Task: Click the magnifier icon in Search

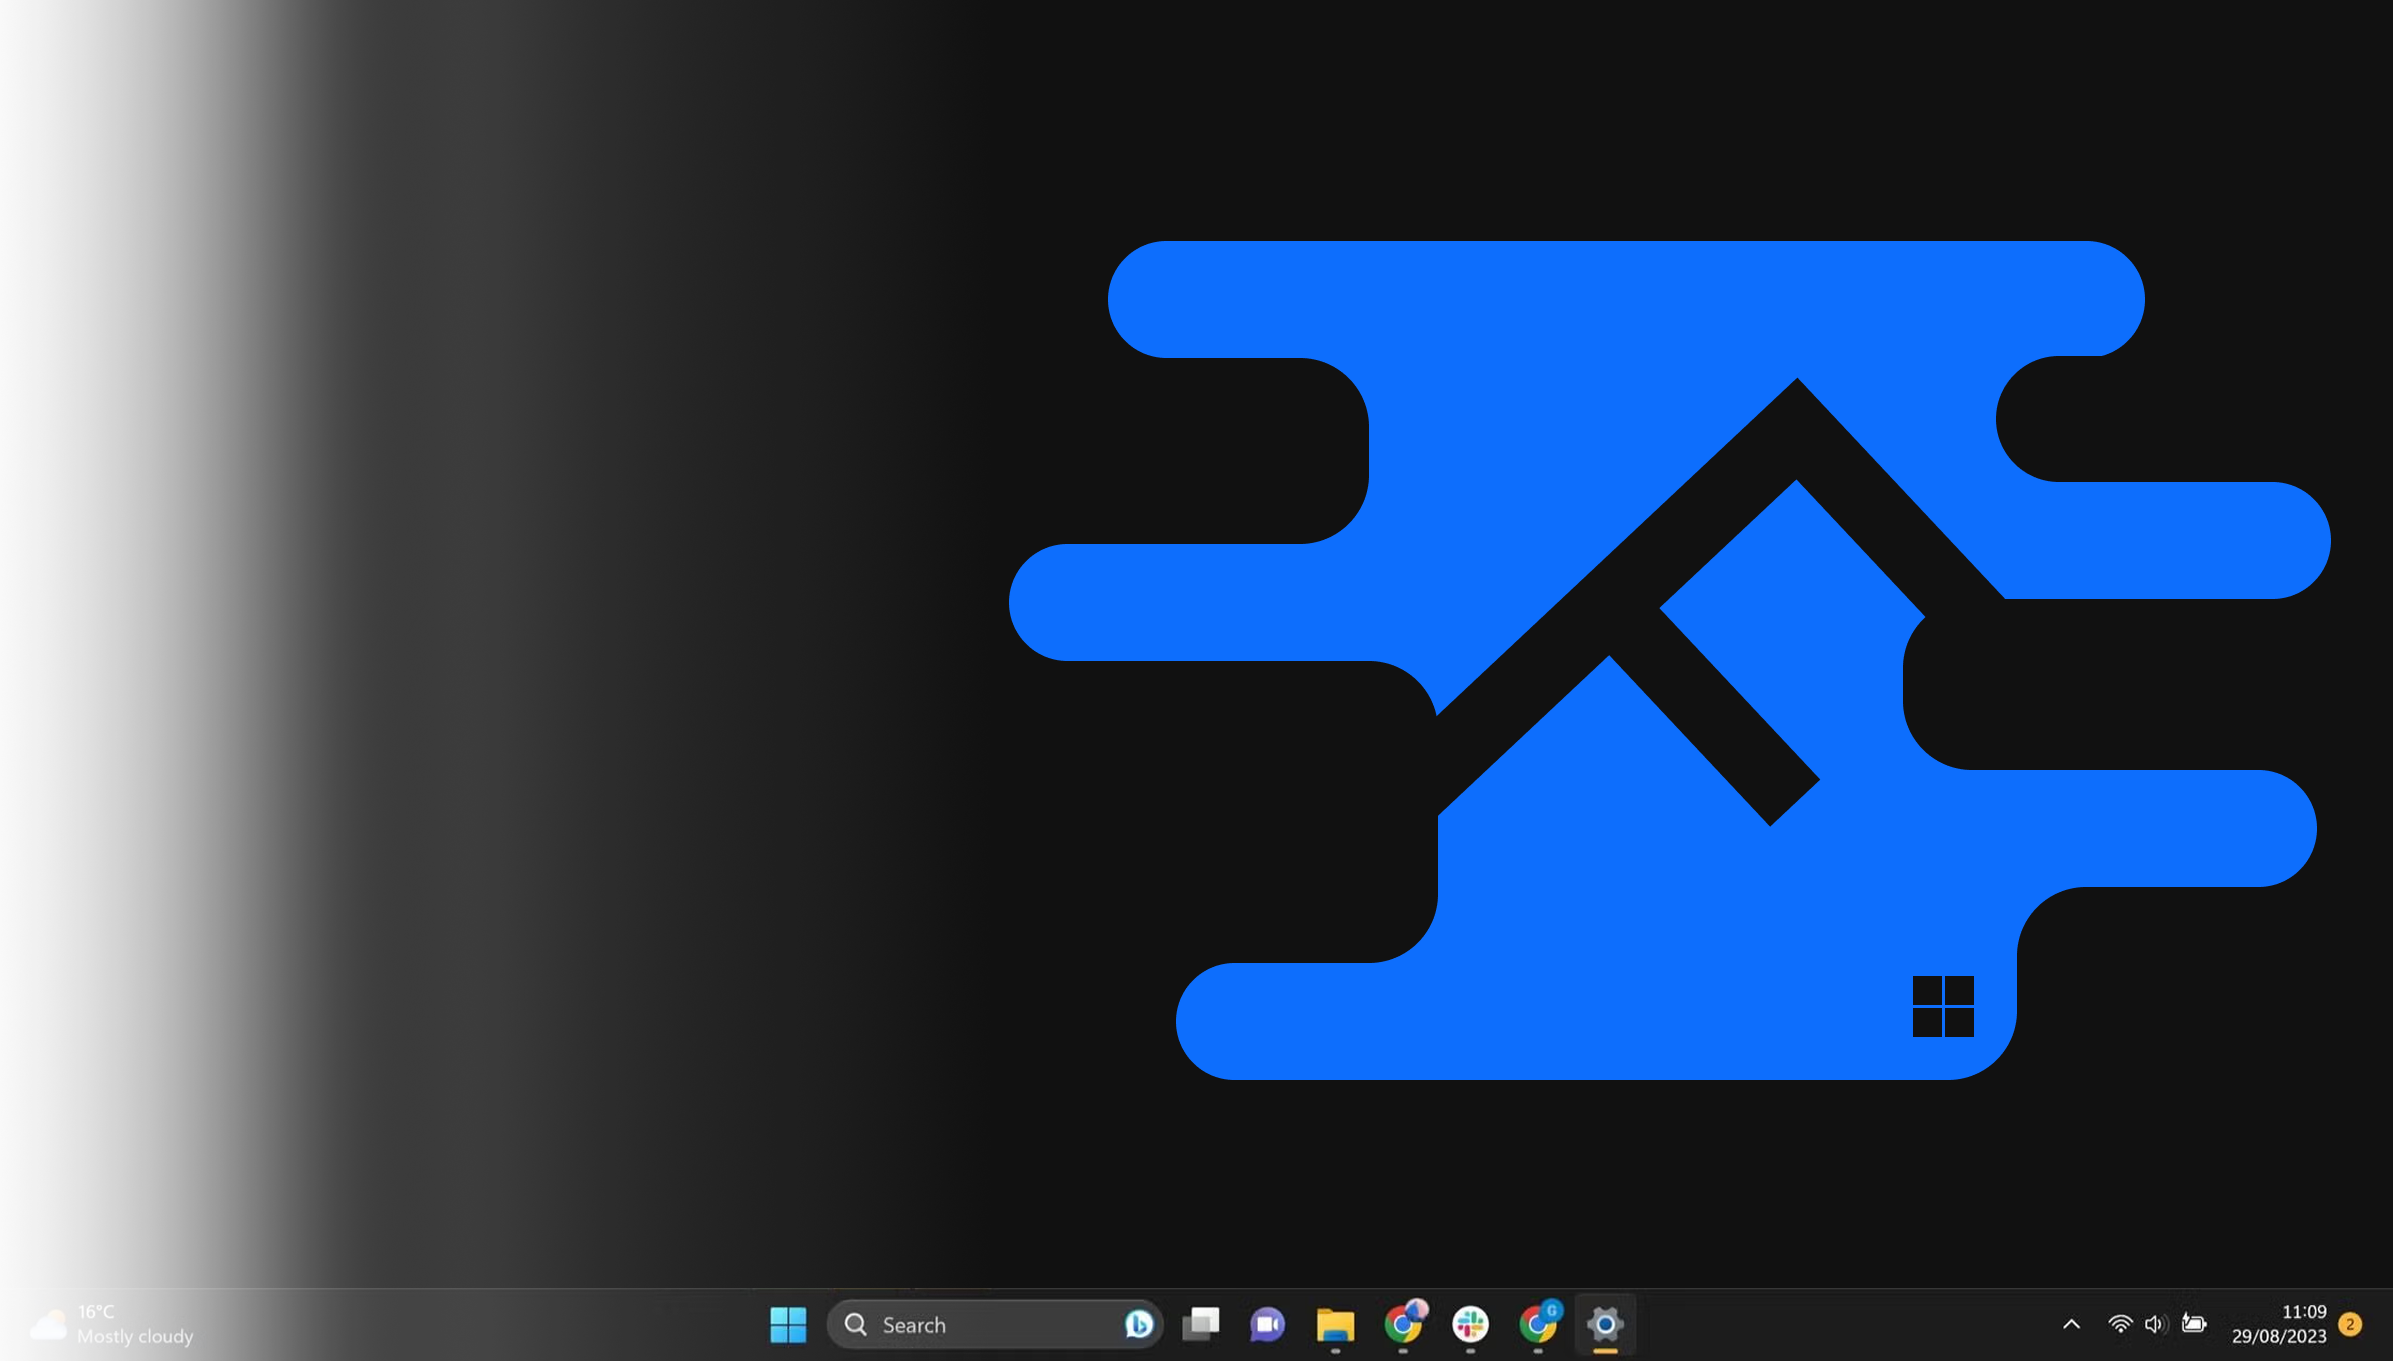Action: [x=856, y=1324]
